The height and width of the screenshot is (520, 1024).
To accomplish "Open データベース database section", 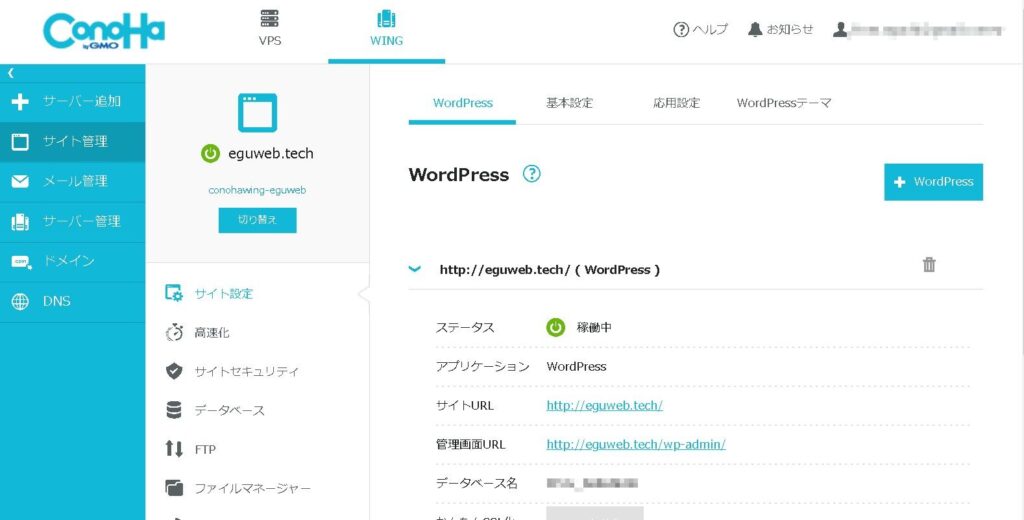I will coord(228,410).
